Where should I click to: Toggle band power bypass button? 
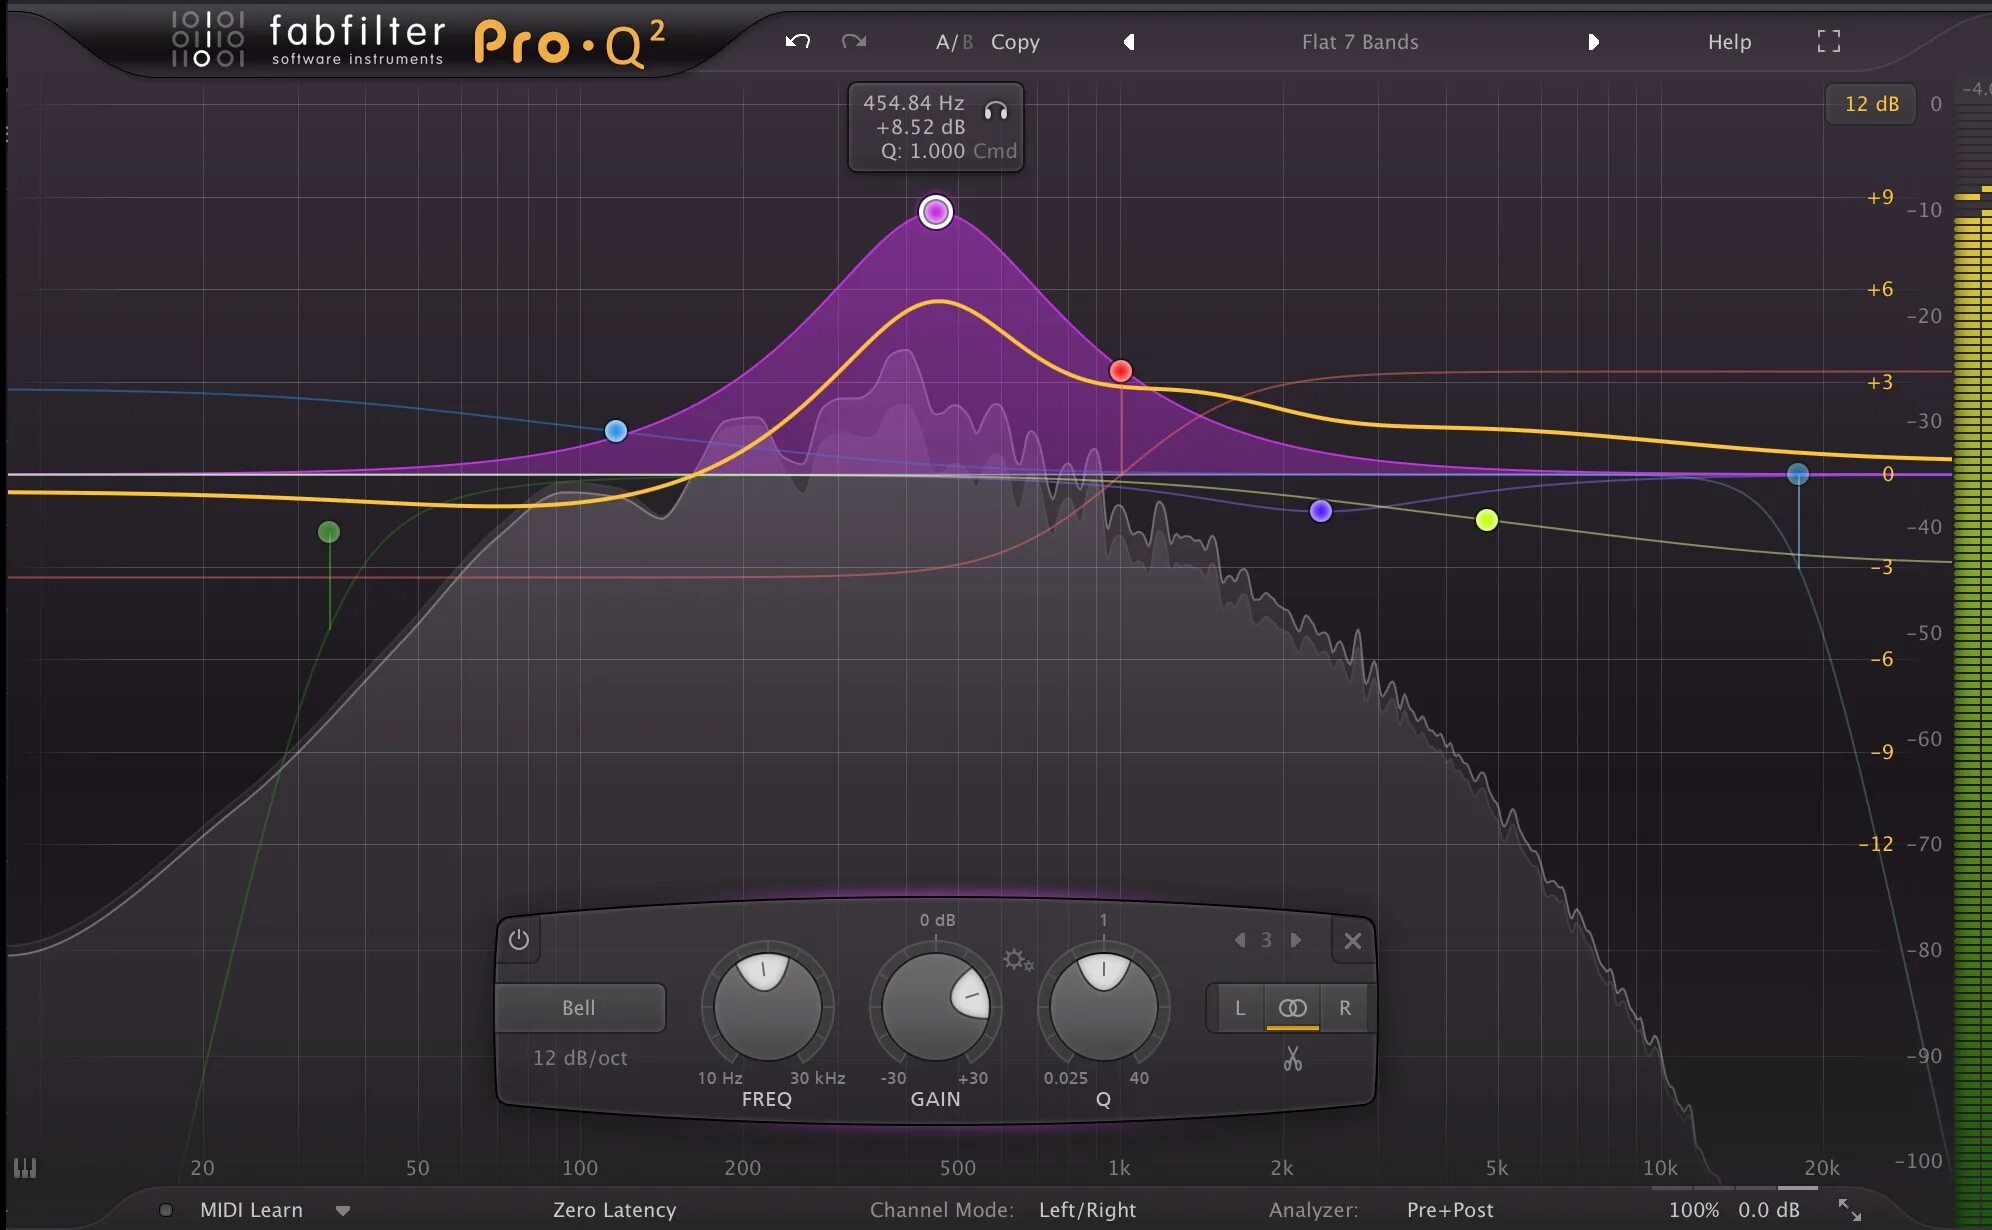518,940
